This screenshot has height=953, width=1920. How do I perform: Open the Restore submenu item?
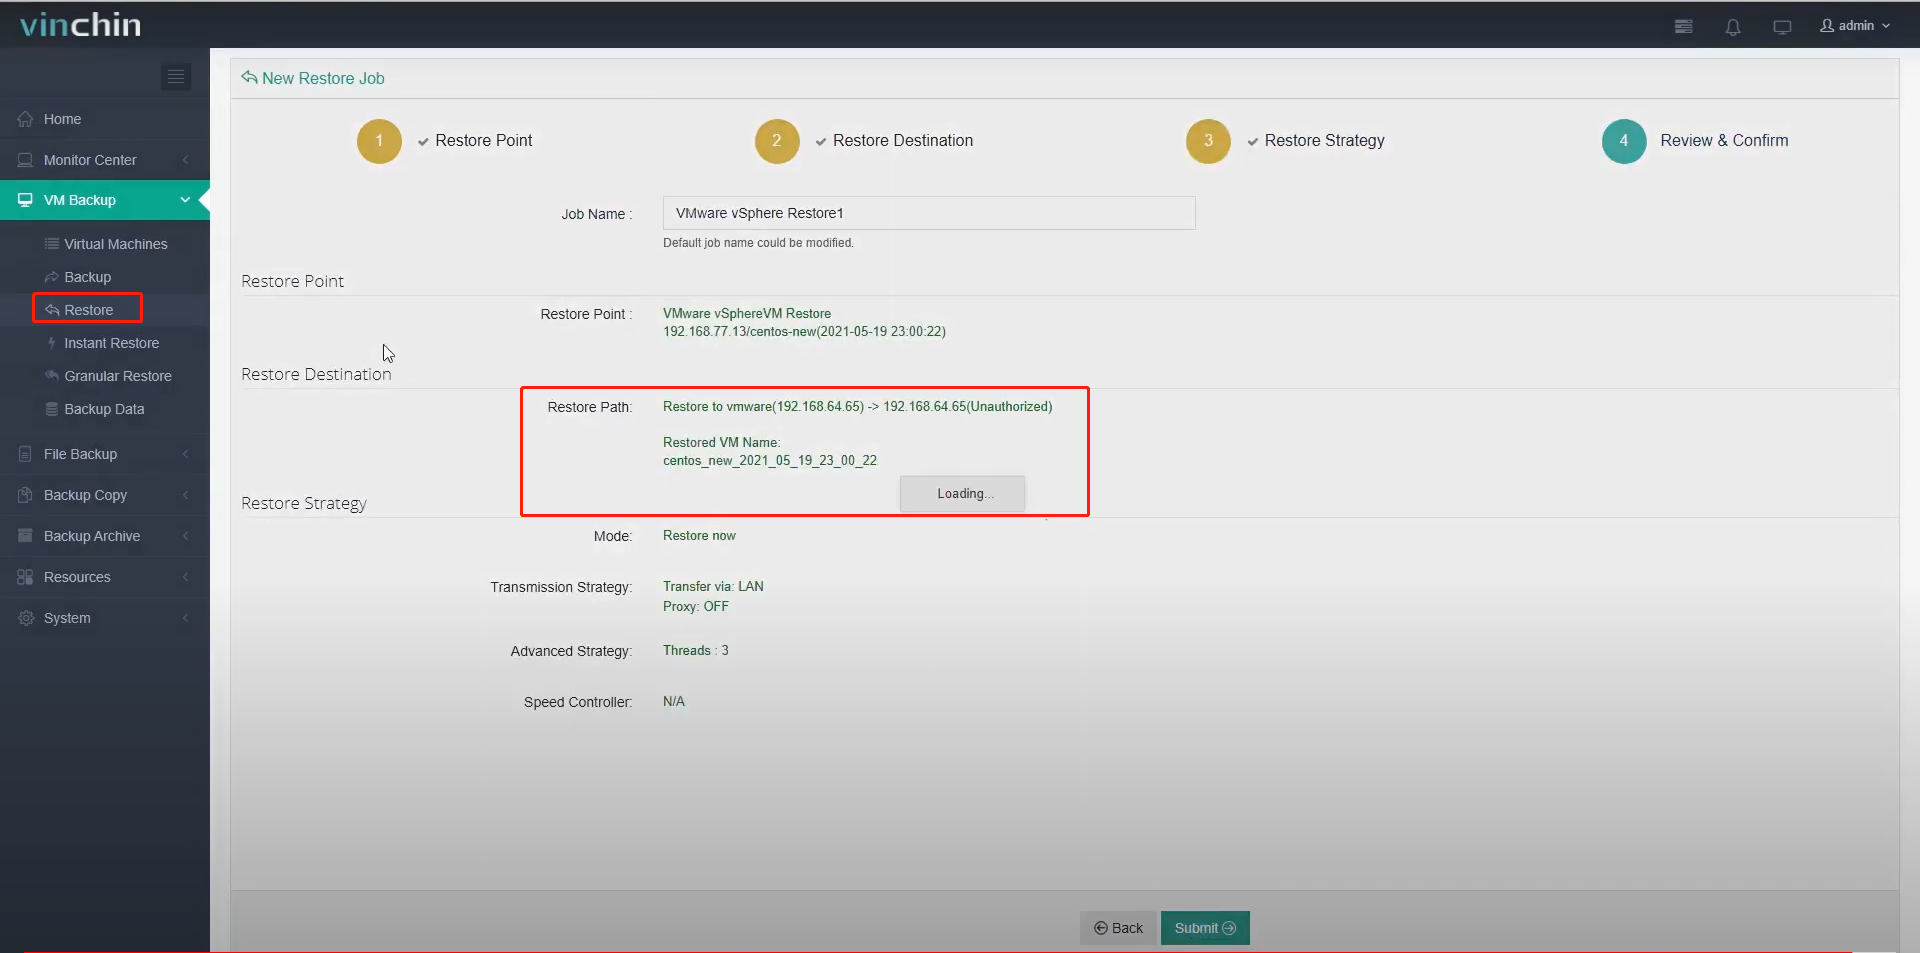(x=88, y=310)
